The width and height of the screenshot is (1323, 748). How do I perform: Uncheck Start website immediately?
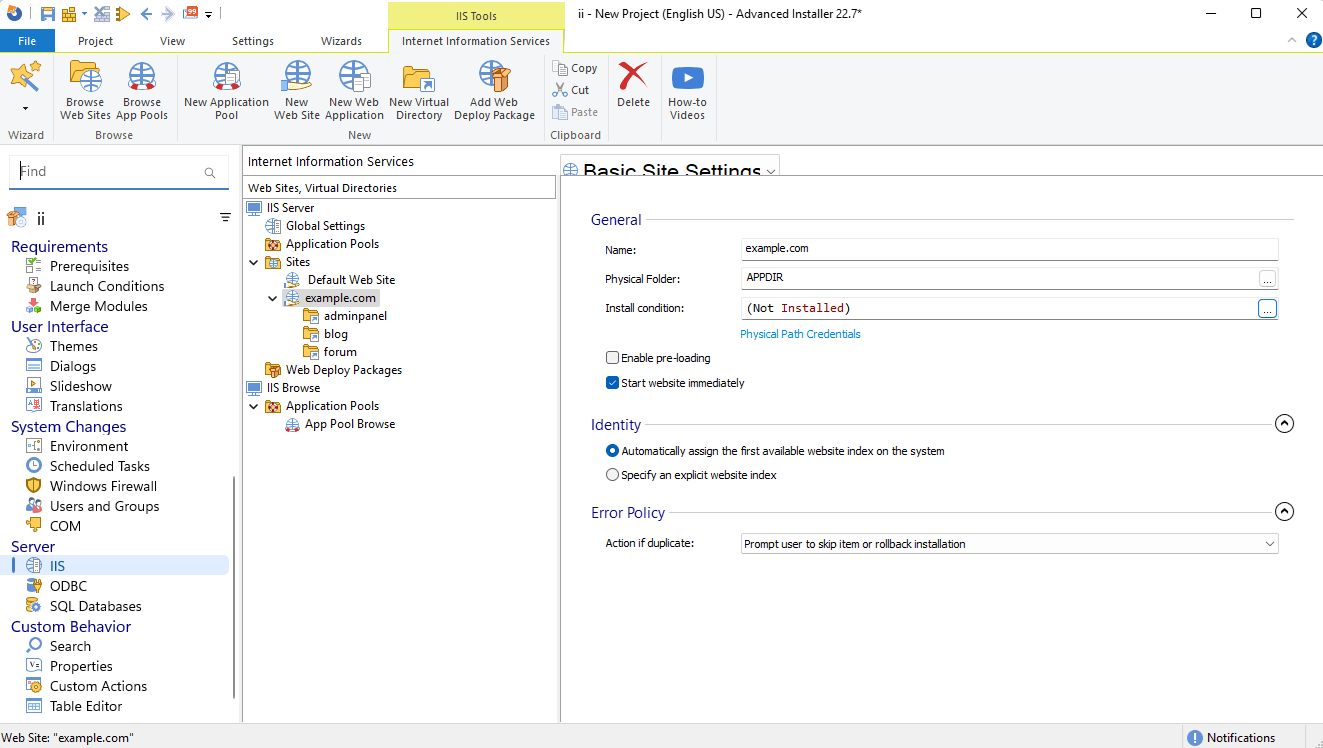point(612,381)
